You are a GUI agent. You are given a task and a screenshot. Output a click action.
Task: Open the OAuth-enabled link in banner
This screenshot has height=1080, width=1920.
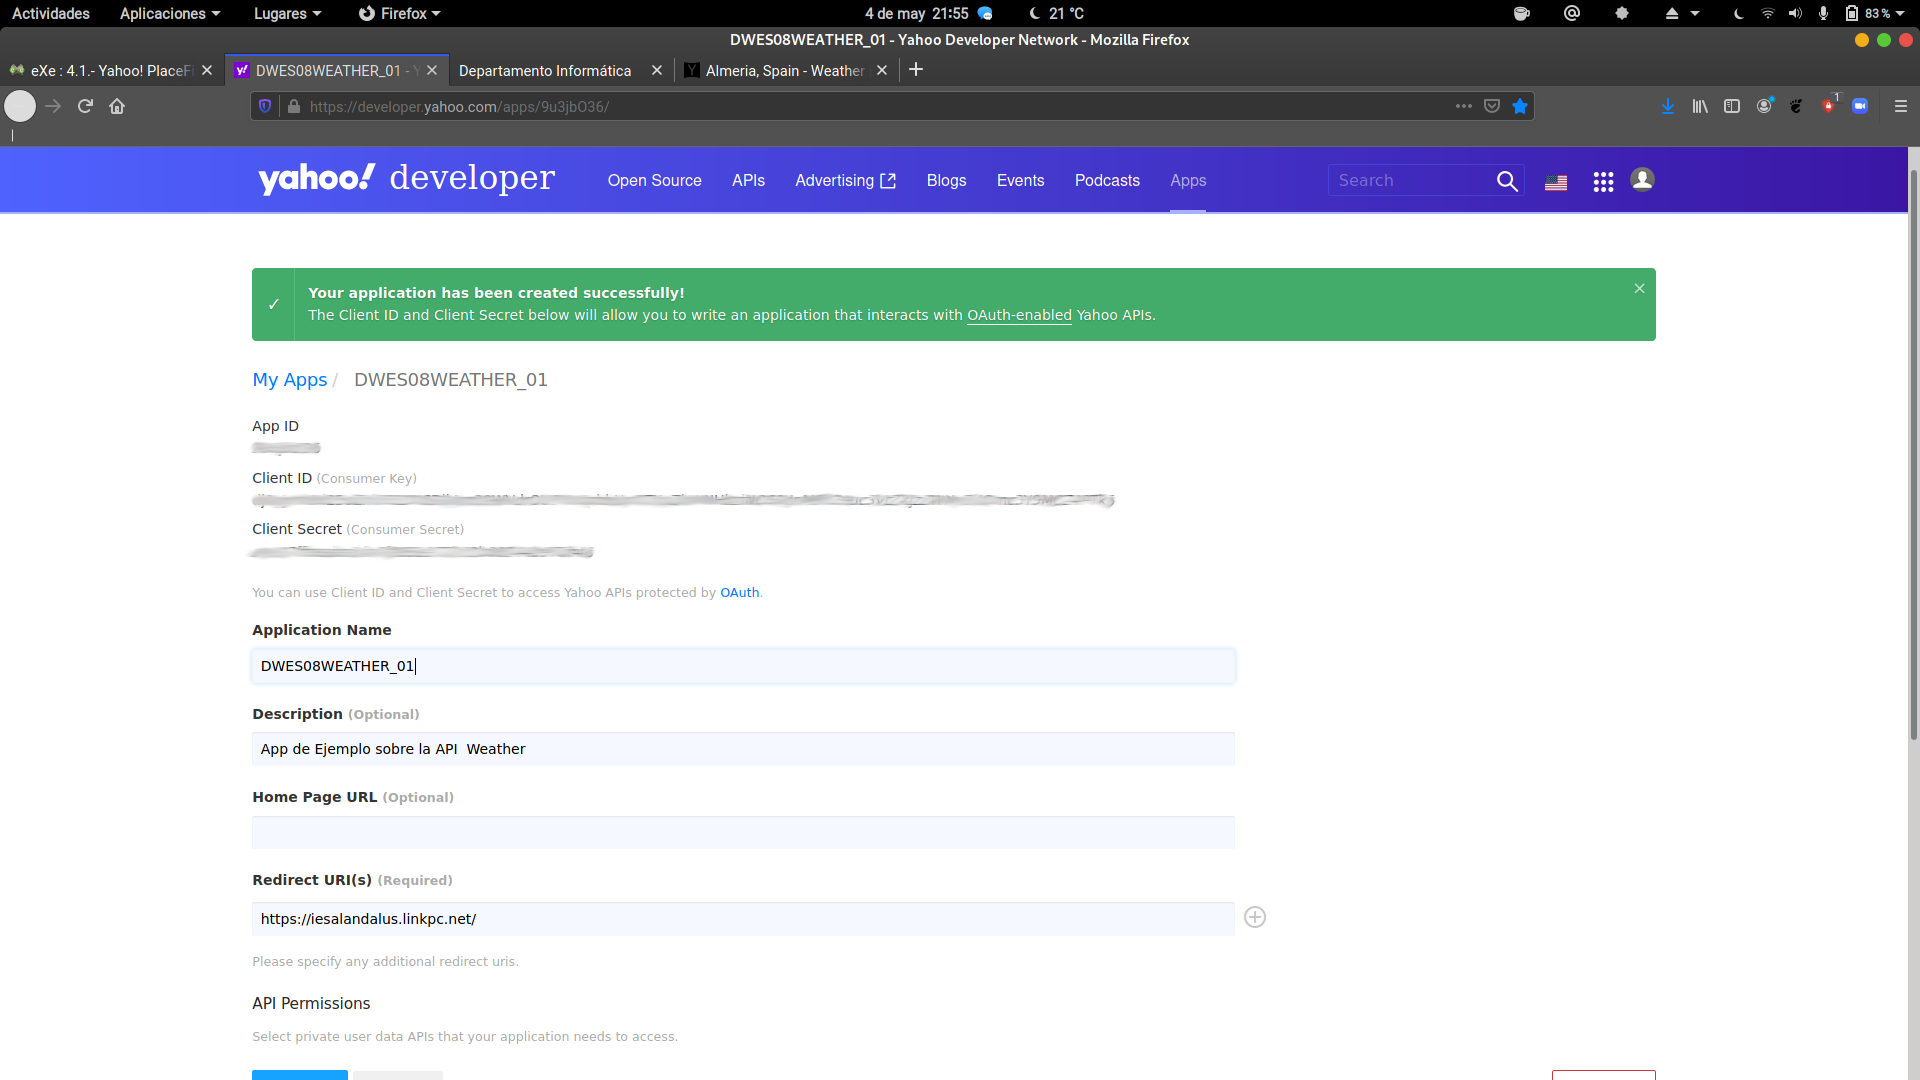[1019, 315]
